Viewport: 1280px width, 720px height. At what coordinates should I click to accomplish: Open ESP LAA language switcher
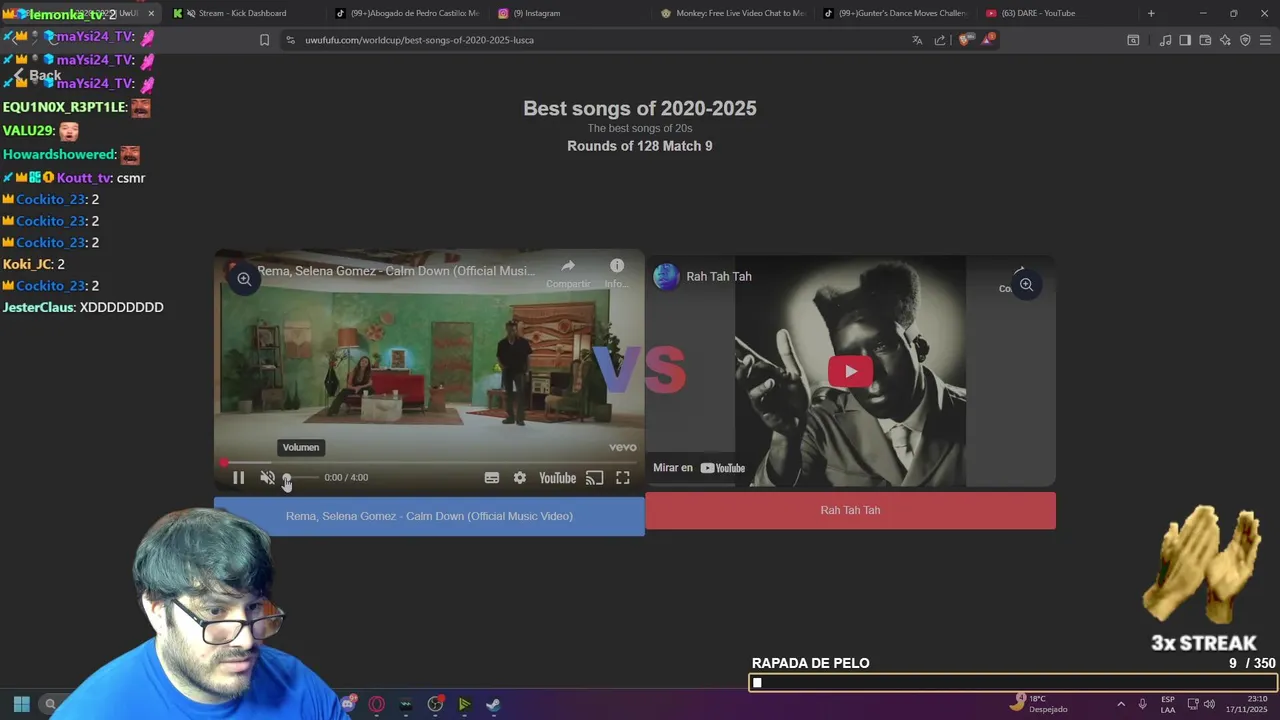click(x=1168, y=704)
